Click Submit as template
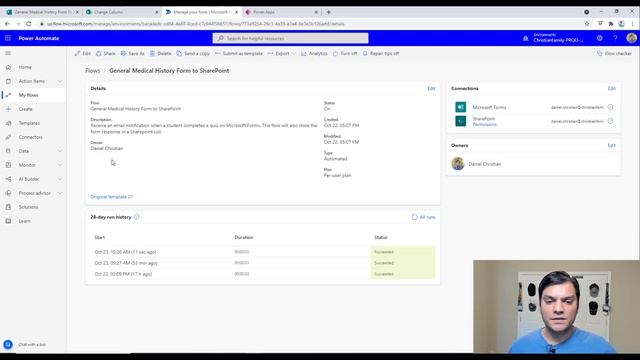This screenshot has width=640, height=360. pyautogui.click(x=239, y=53)
